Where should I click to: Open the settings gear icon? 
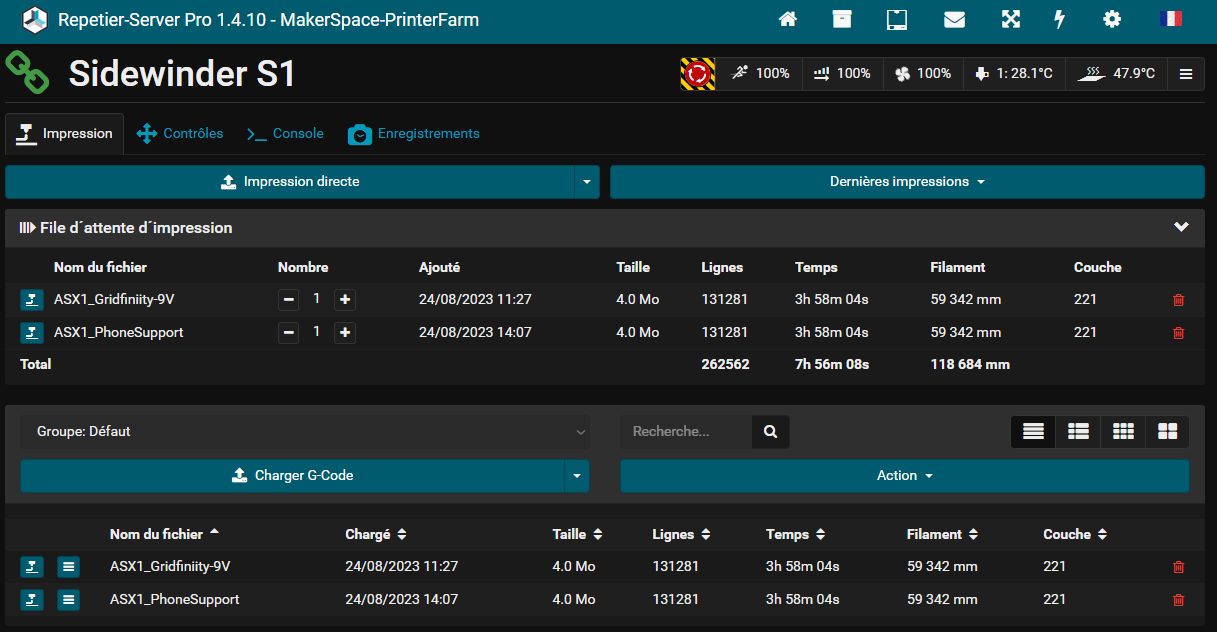[x=1112, y=19]
